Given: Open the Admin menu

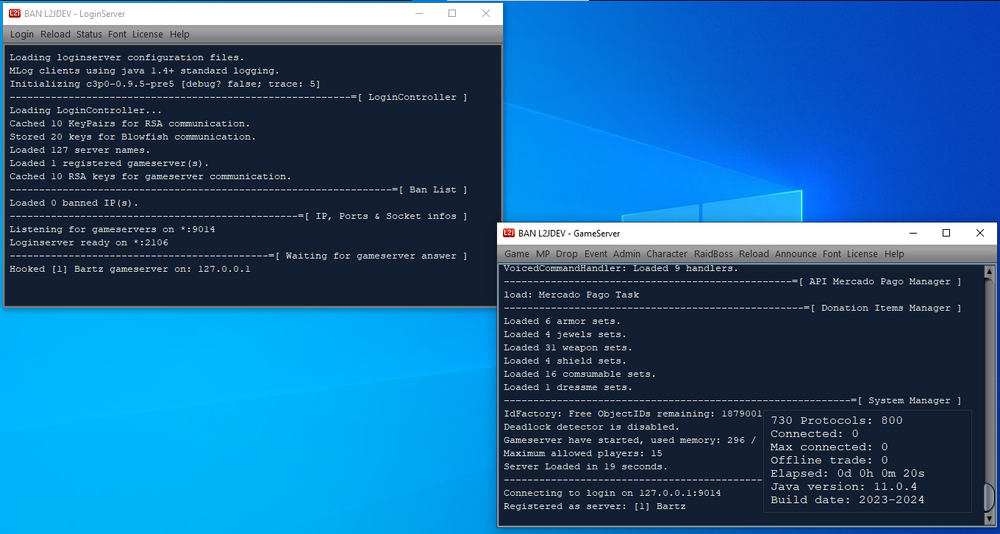Looking at the screenshot, I should (x=626, y=254).
